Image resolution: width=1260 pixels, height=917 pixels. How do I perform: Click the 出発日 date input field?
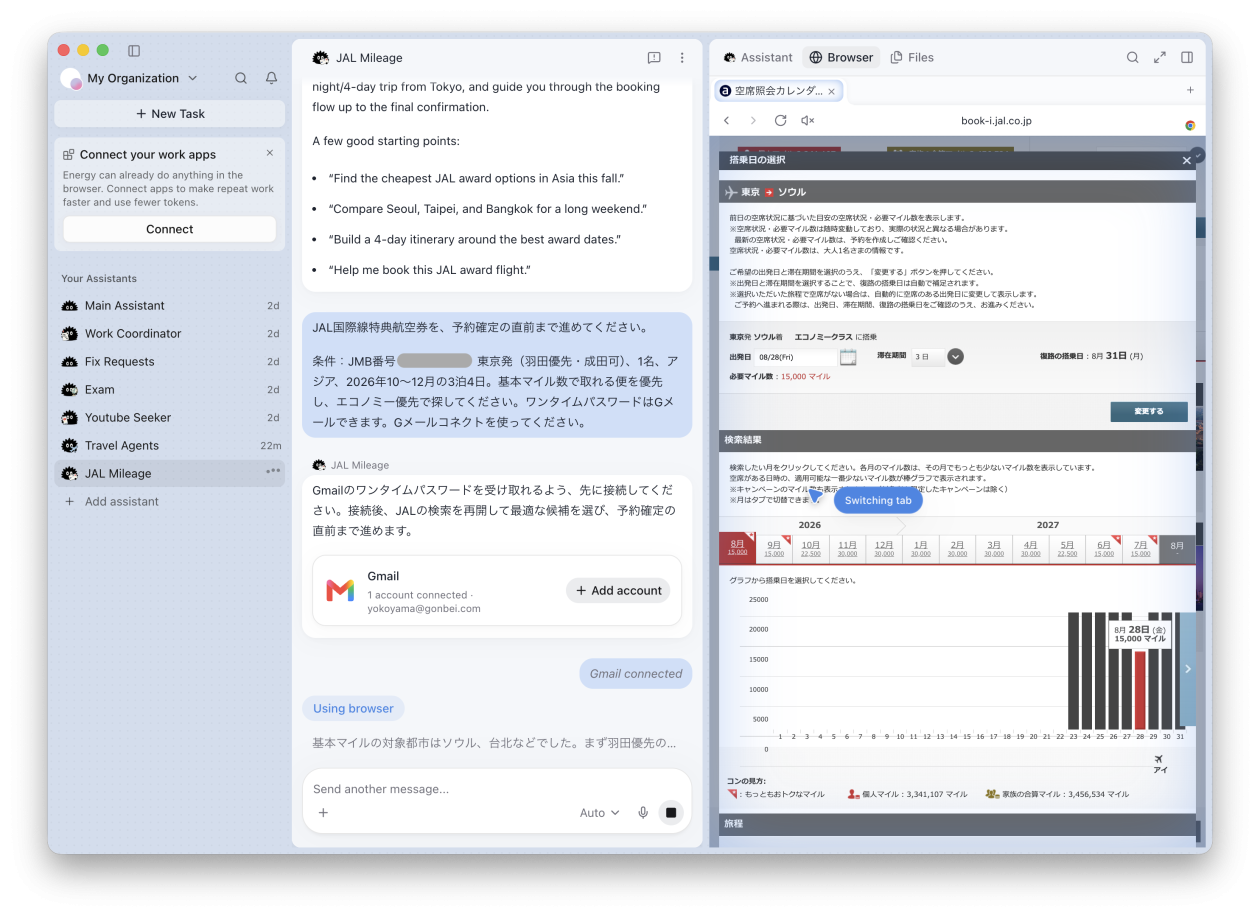(x=797, y=356)
